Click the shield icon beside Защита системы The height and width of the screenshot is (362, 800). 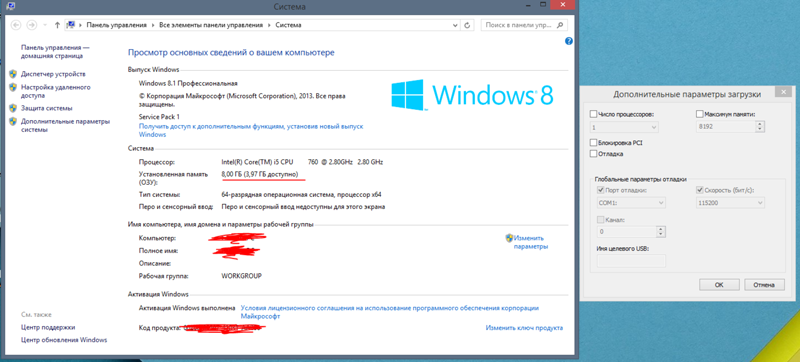coord(13,108)
